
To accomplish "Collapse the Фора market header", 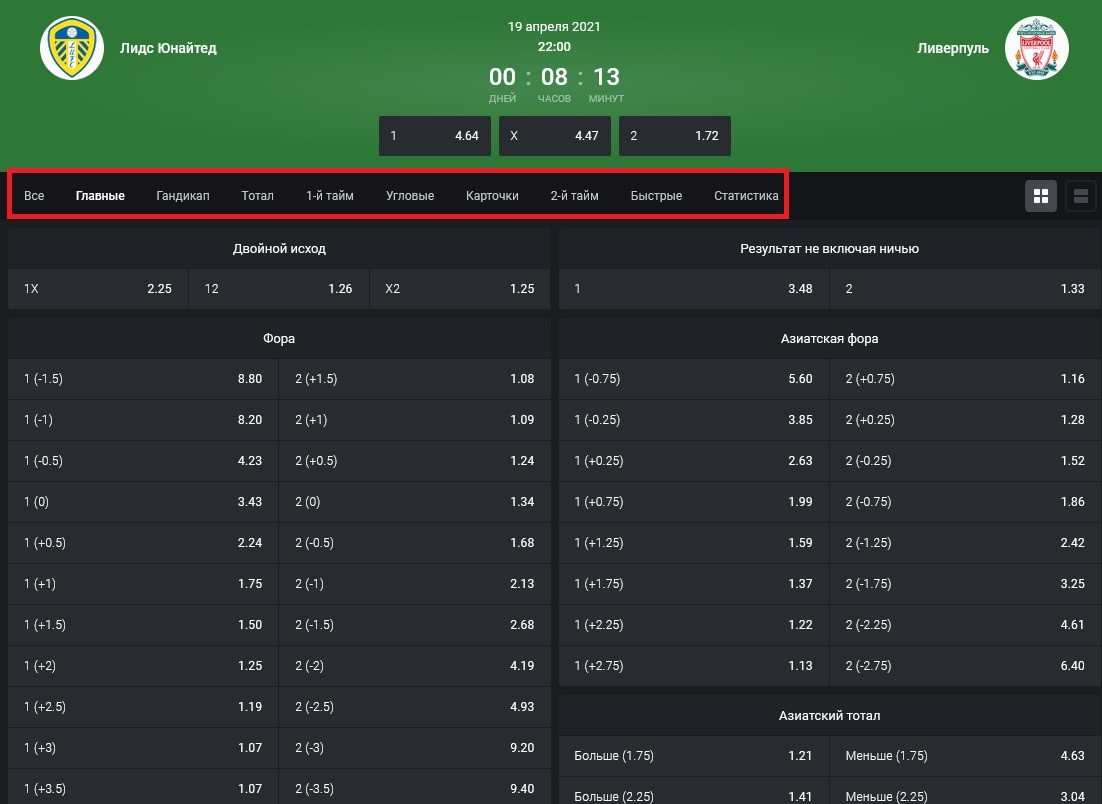I will [x=279, y=339].
